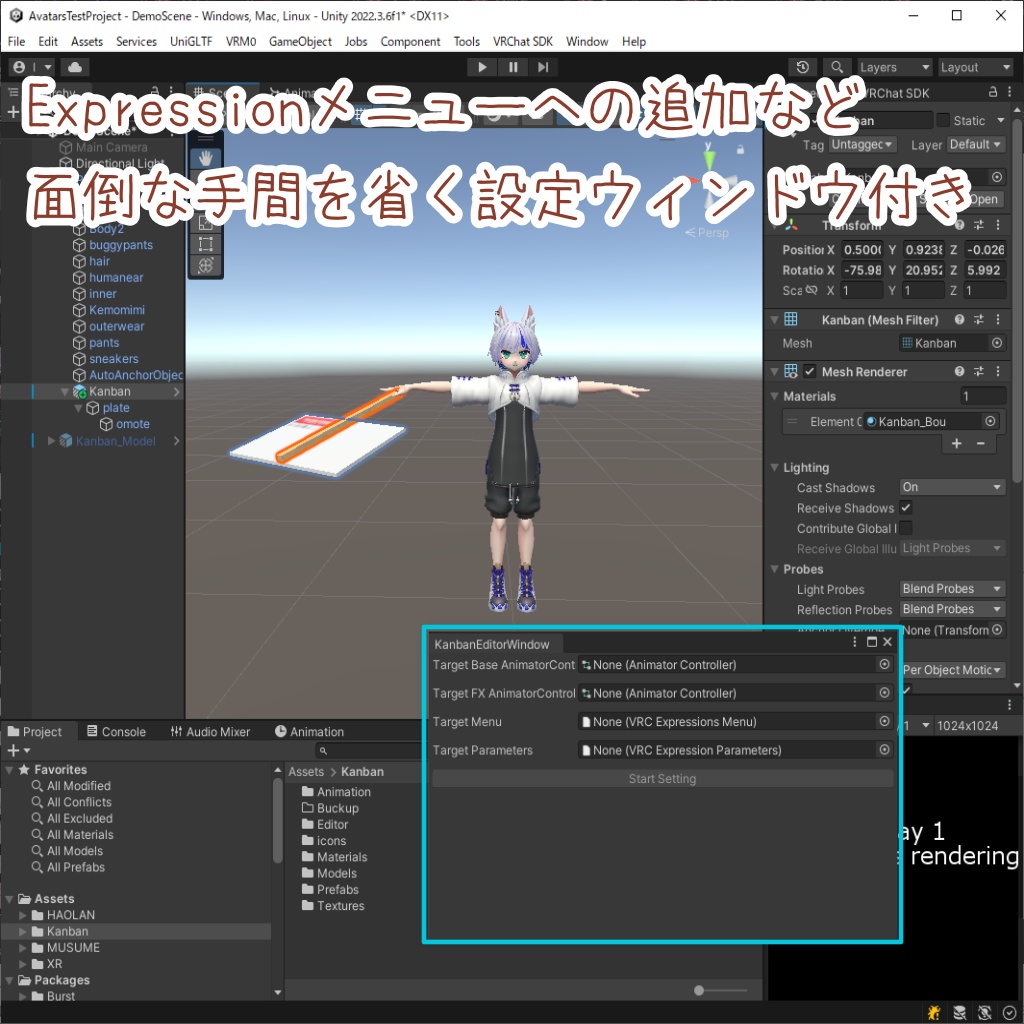Adjust the thumbnail size slider in the Project panel
Viewport: 1024px width, 1024px height.
tap(697, 989)
